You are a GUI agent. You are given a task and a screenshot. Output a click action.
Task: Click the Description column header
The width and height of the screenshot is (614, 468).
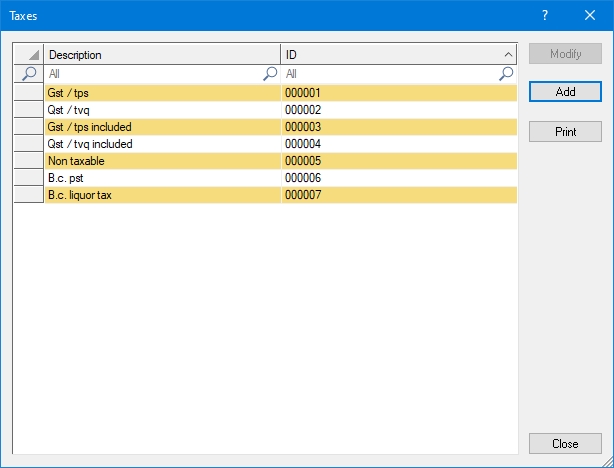point(162,55)
